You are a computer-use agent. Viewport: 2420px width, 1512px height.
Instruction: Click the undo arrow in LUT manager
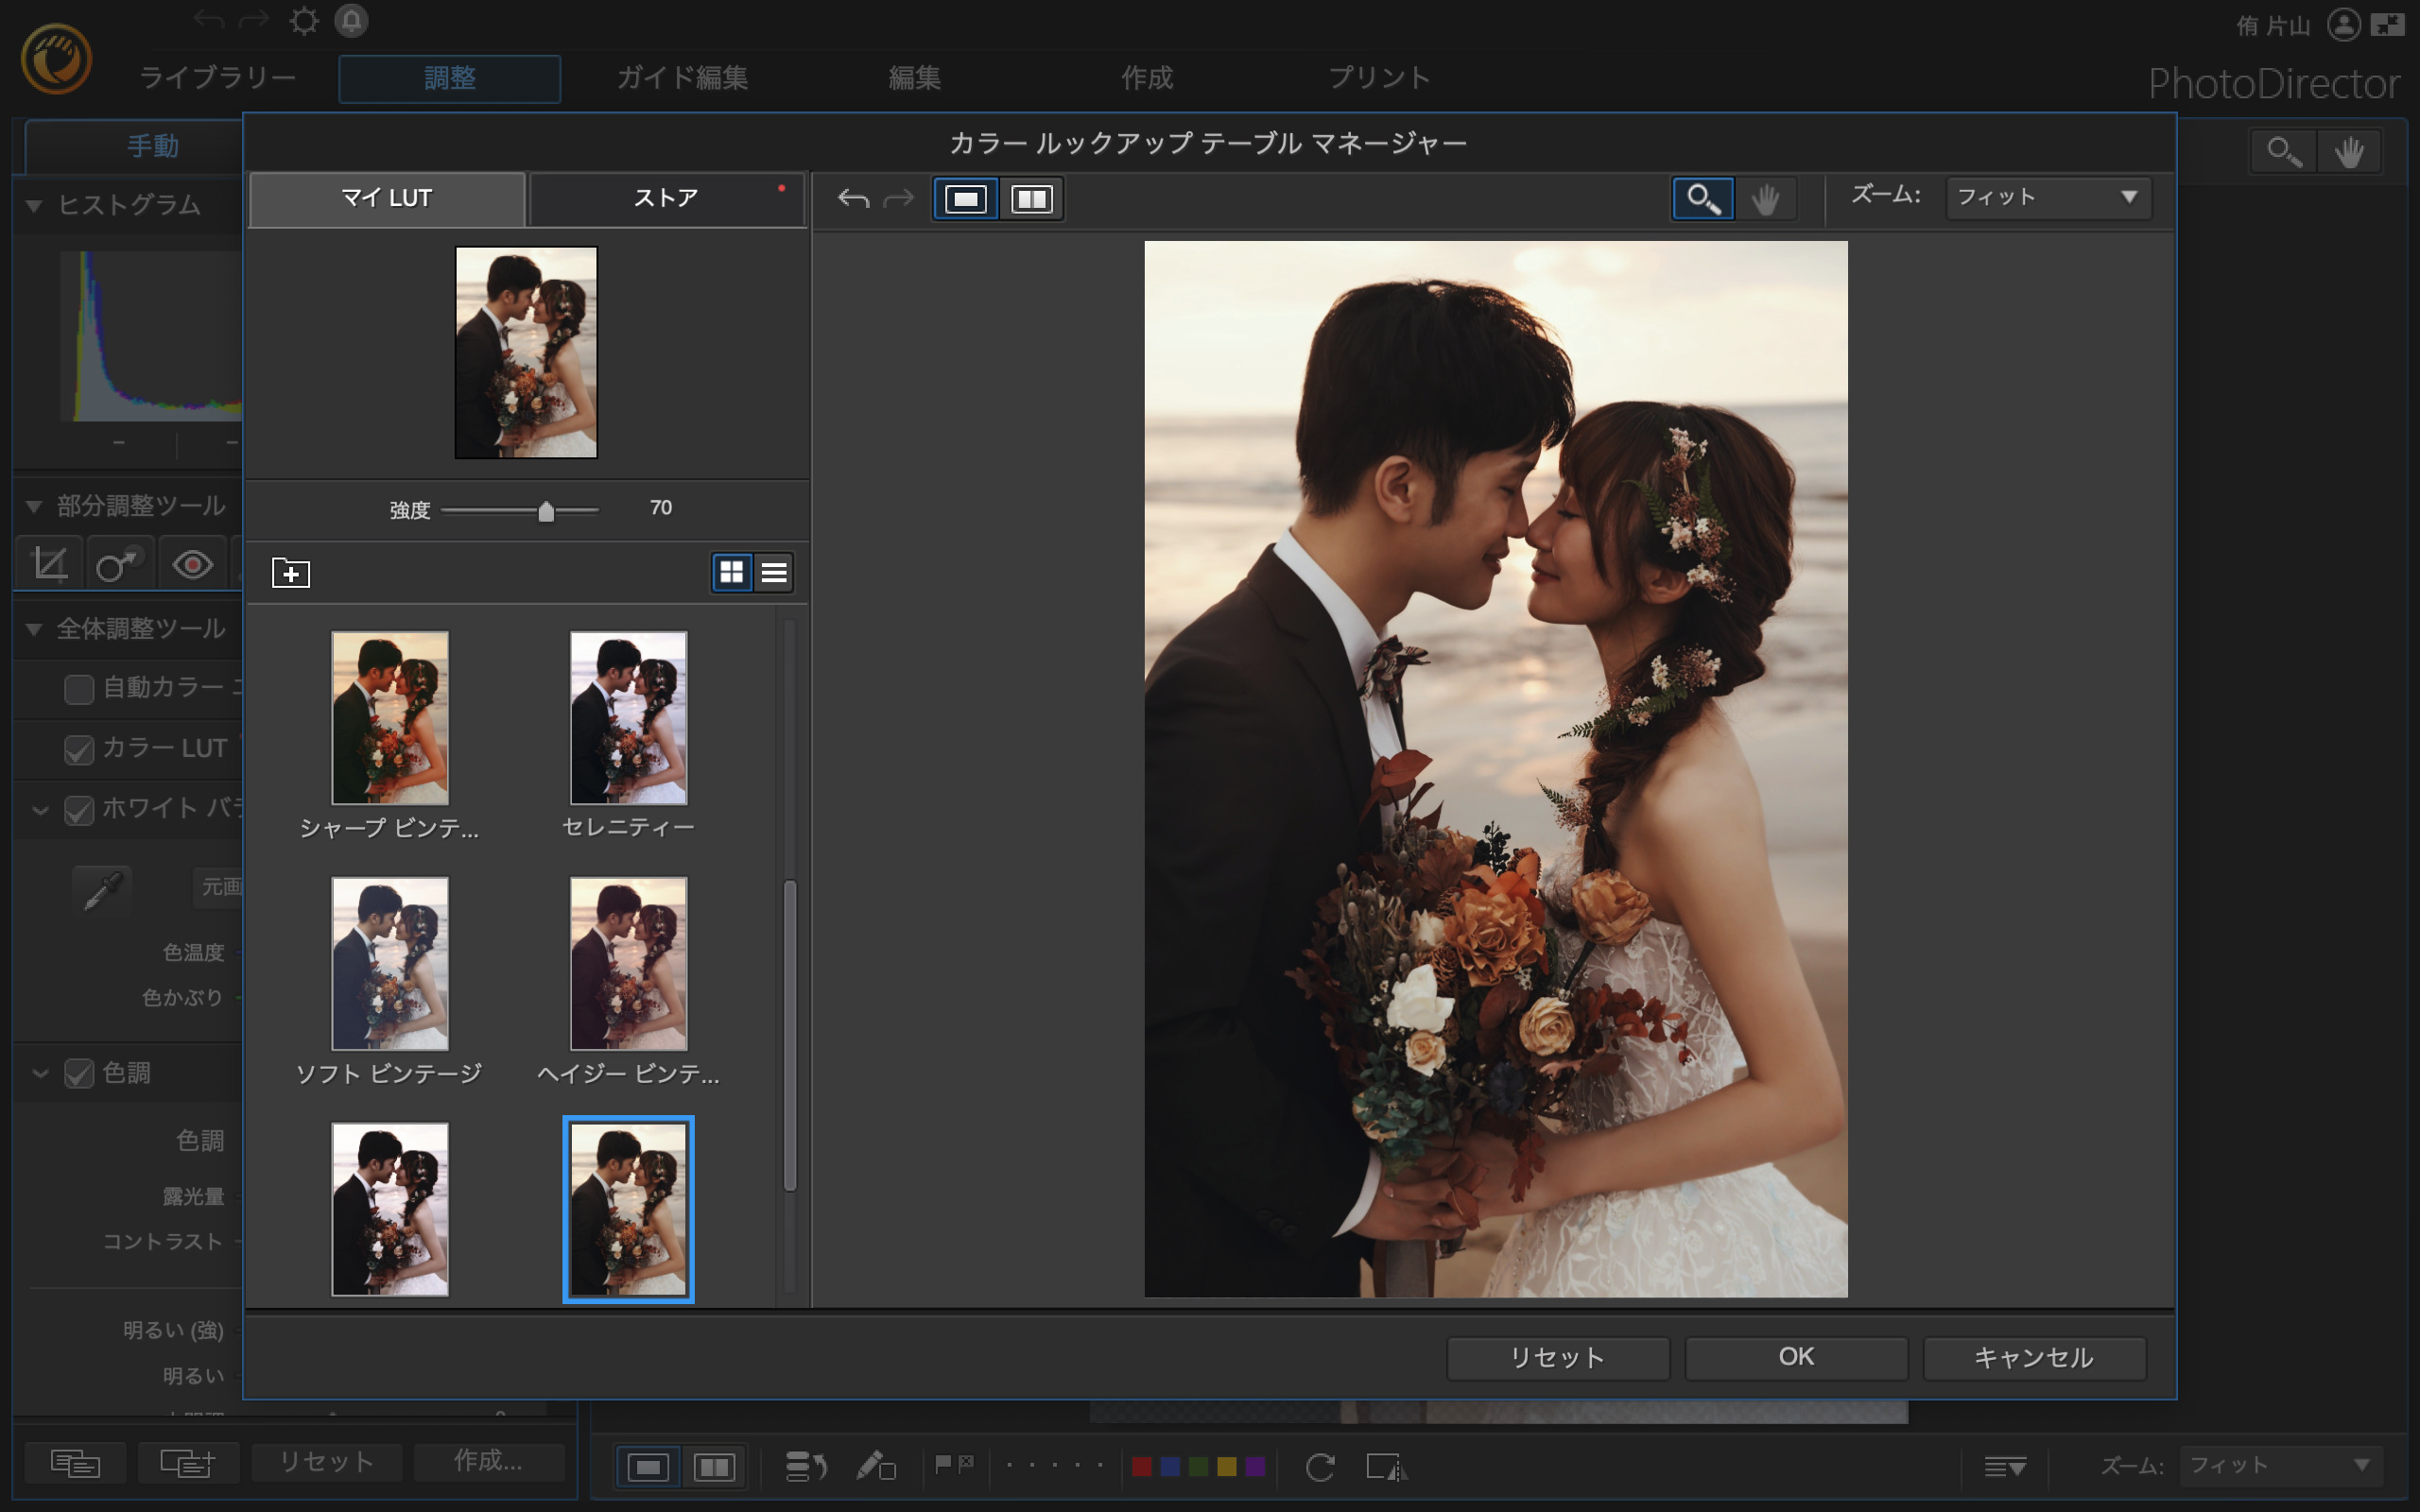click(853, 199)
